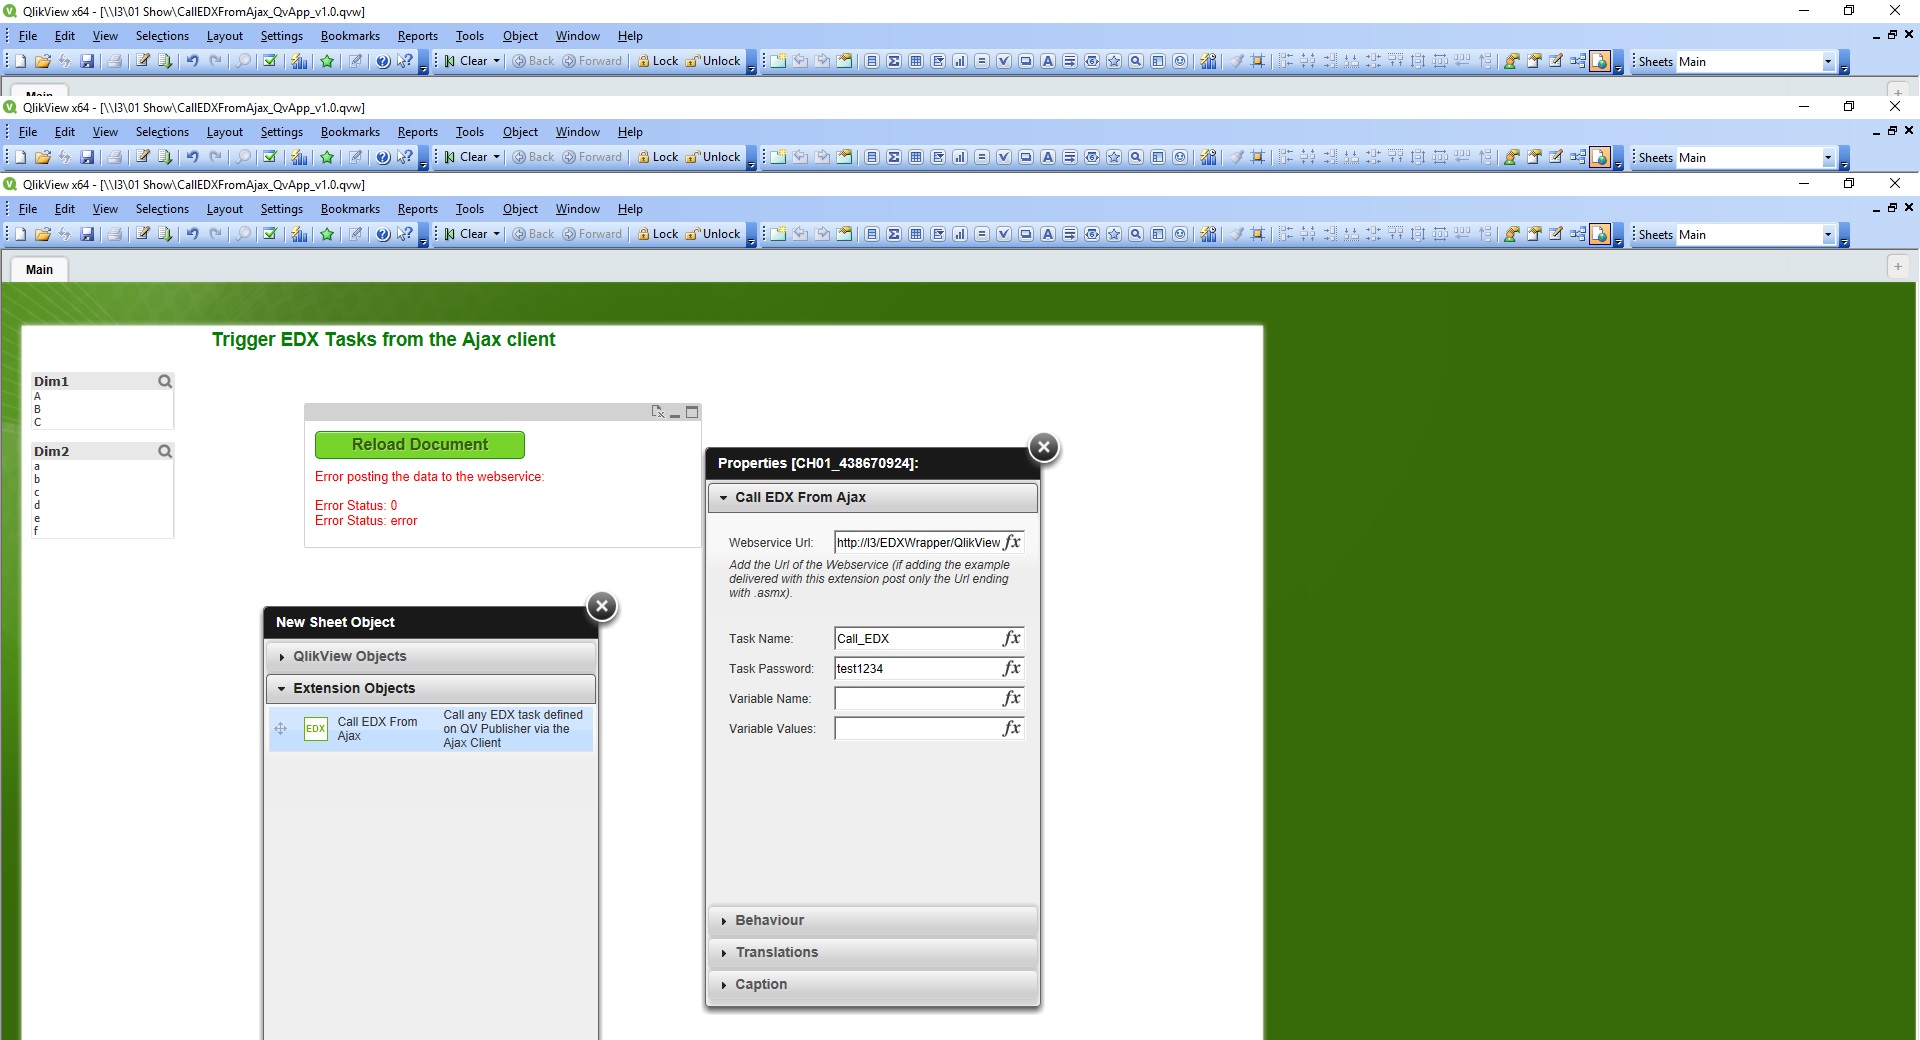Click Open folder icon in front window toolbar
Screen dimensions: 1920x1040
[42, 234]
